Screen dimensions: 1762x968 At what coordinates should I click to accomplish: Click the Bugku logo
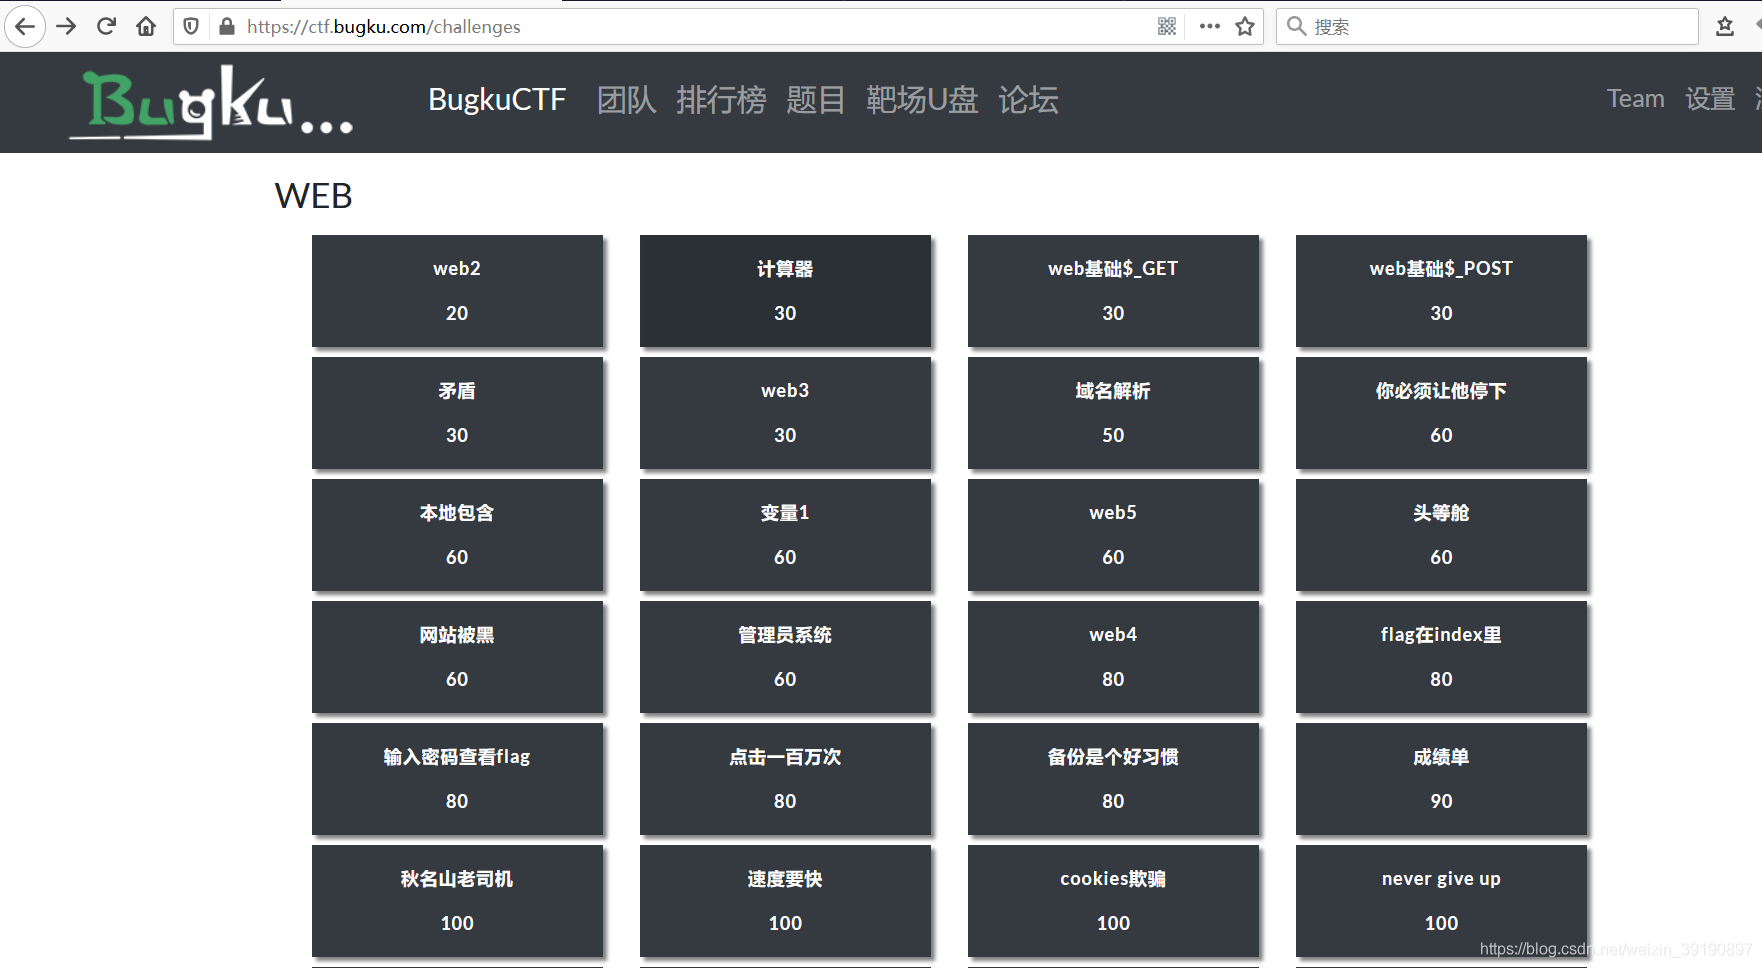pos(210,102)
